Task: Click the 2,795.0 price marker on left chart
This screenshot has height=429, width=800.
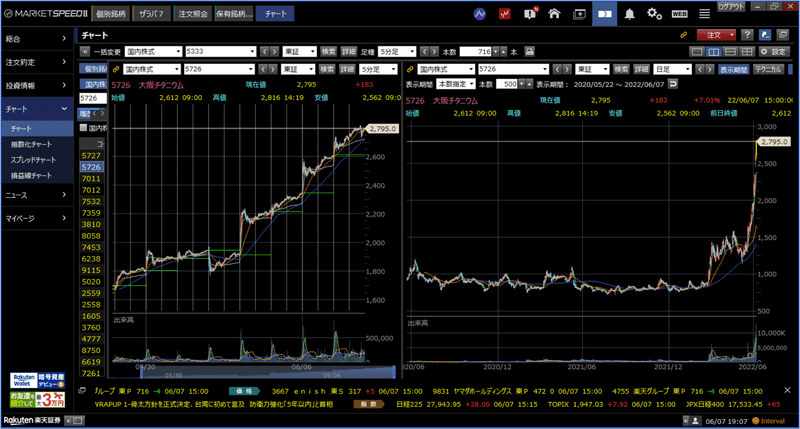Action: point(383,129)
